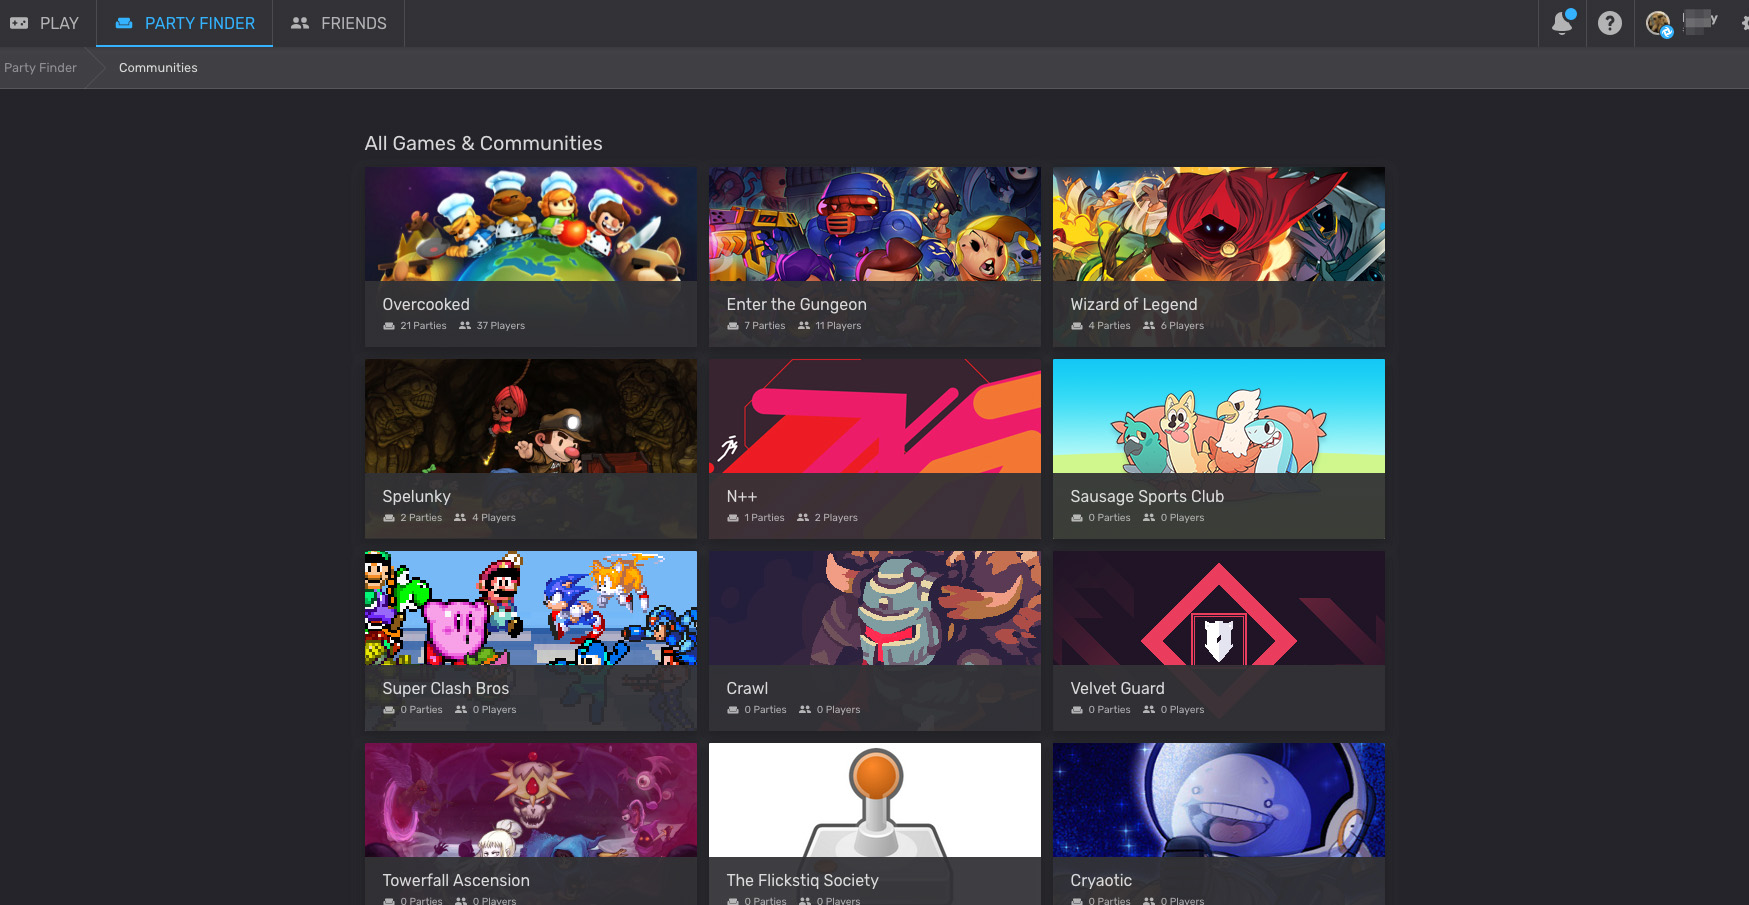1749x905 pixels.
Task: Click the "2 Parties" text under Spelunky
Action: (x=421, y=518)
